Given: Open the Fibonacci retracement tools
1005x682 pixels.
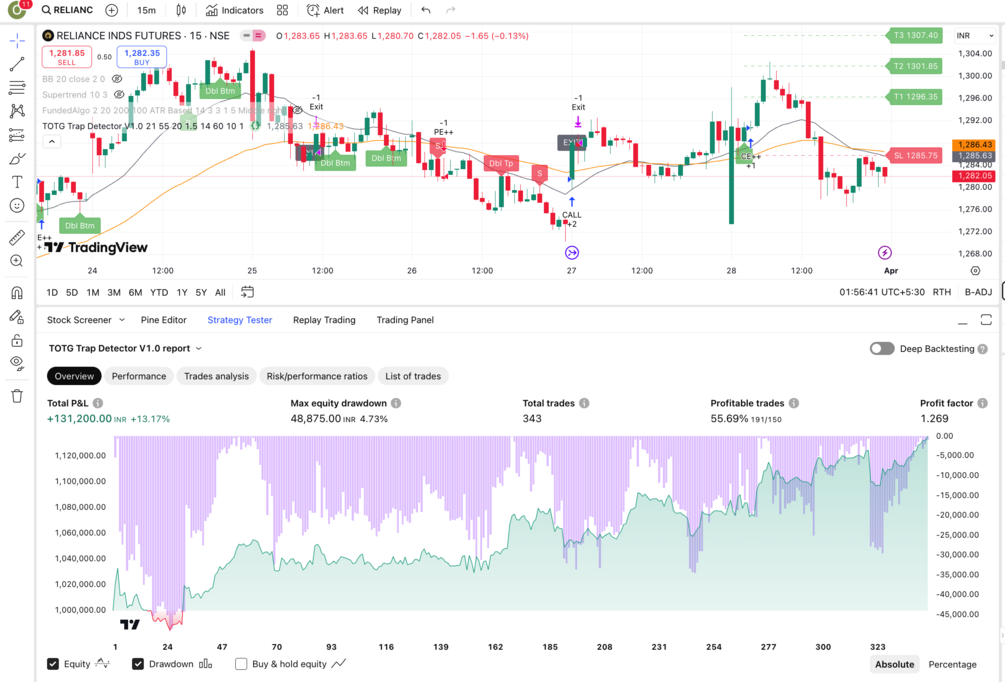Looking at the screenshot, I should click(17, 87).
